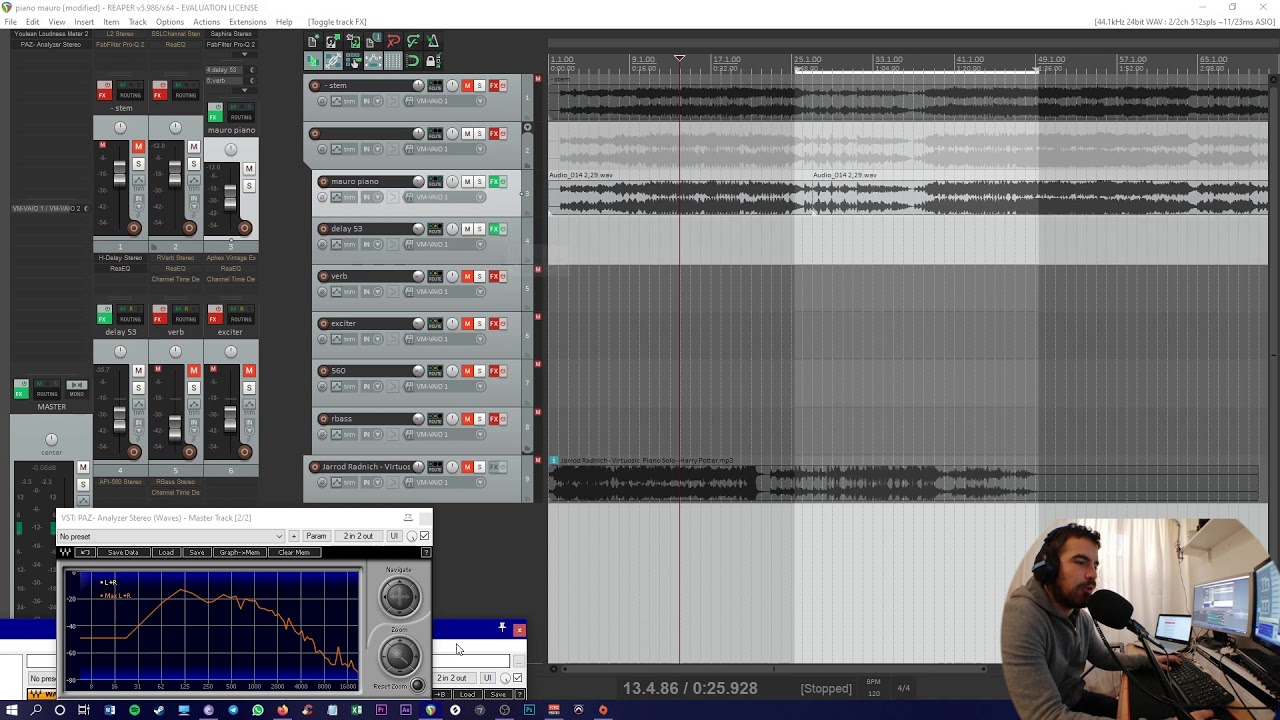The height and width of the screenshot is (720, 1280).
Task: Open exciter track IN dropdown arrow
Action: (378, 339)
